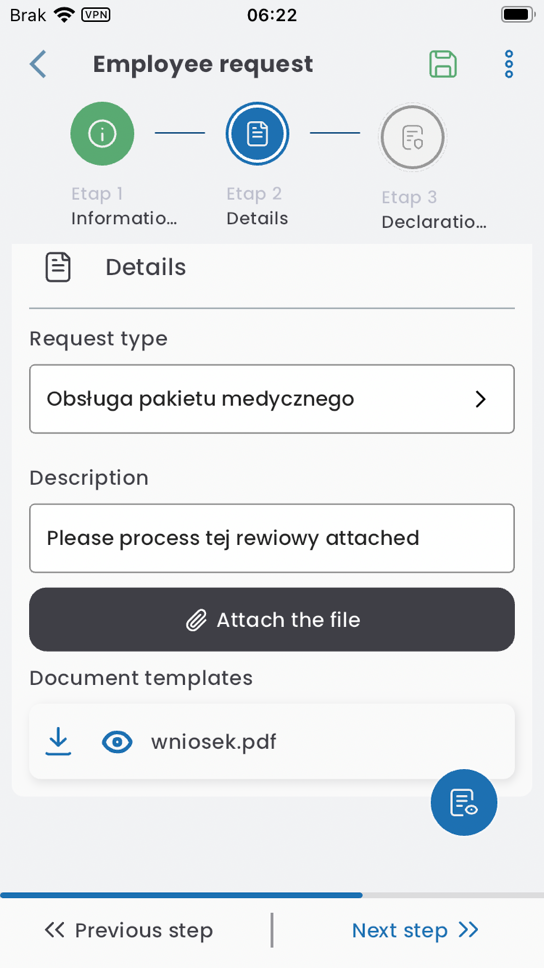Image resolution: width=544 pixels, height=968 pixels.
Task: Continue to Next step
Action: (x=415, y=930)
